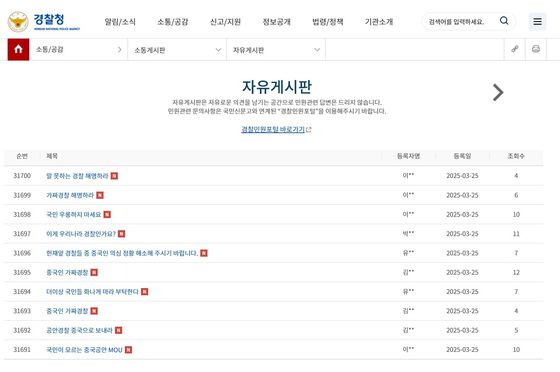The image size is (560, 372).
Task: Click the date in row 31694
Action: 462,292
